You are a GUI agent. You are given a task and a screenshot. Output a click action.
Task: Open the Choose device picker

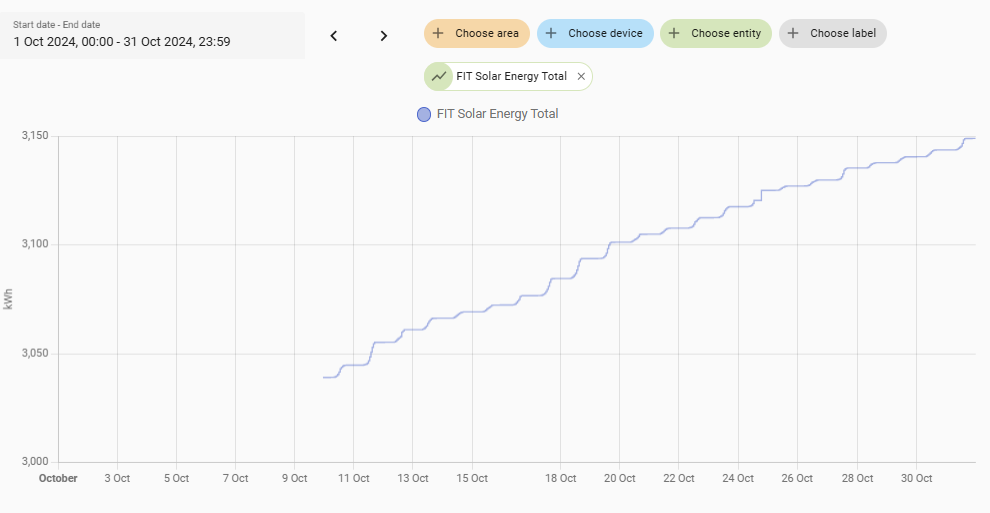click(605, 33)
